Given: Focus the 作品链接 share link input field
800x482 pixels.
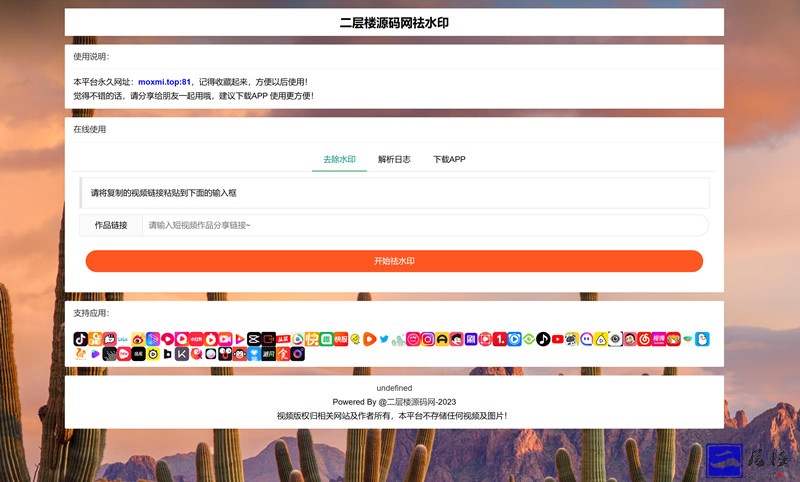Looking at the screenshot, I should click(424, 226).
